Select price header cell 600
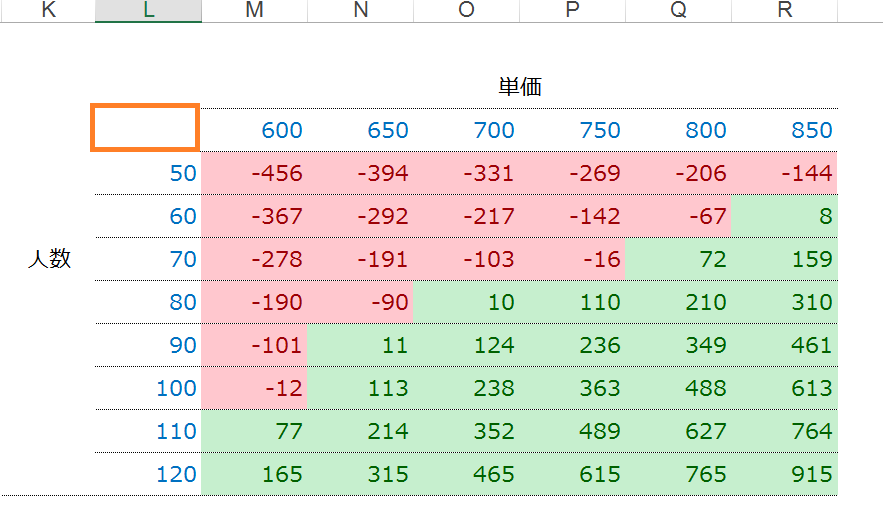The image size is (883, 532). click(x=255, y=130)
